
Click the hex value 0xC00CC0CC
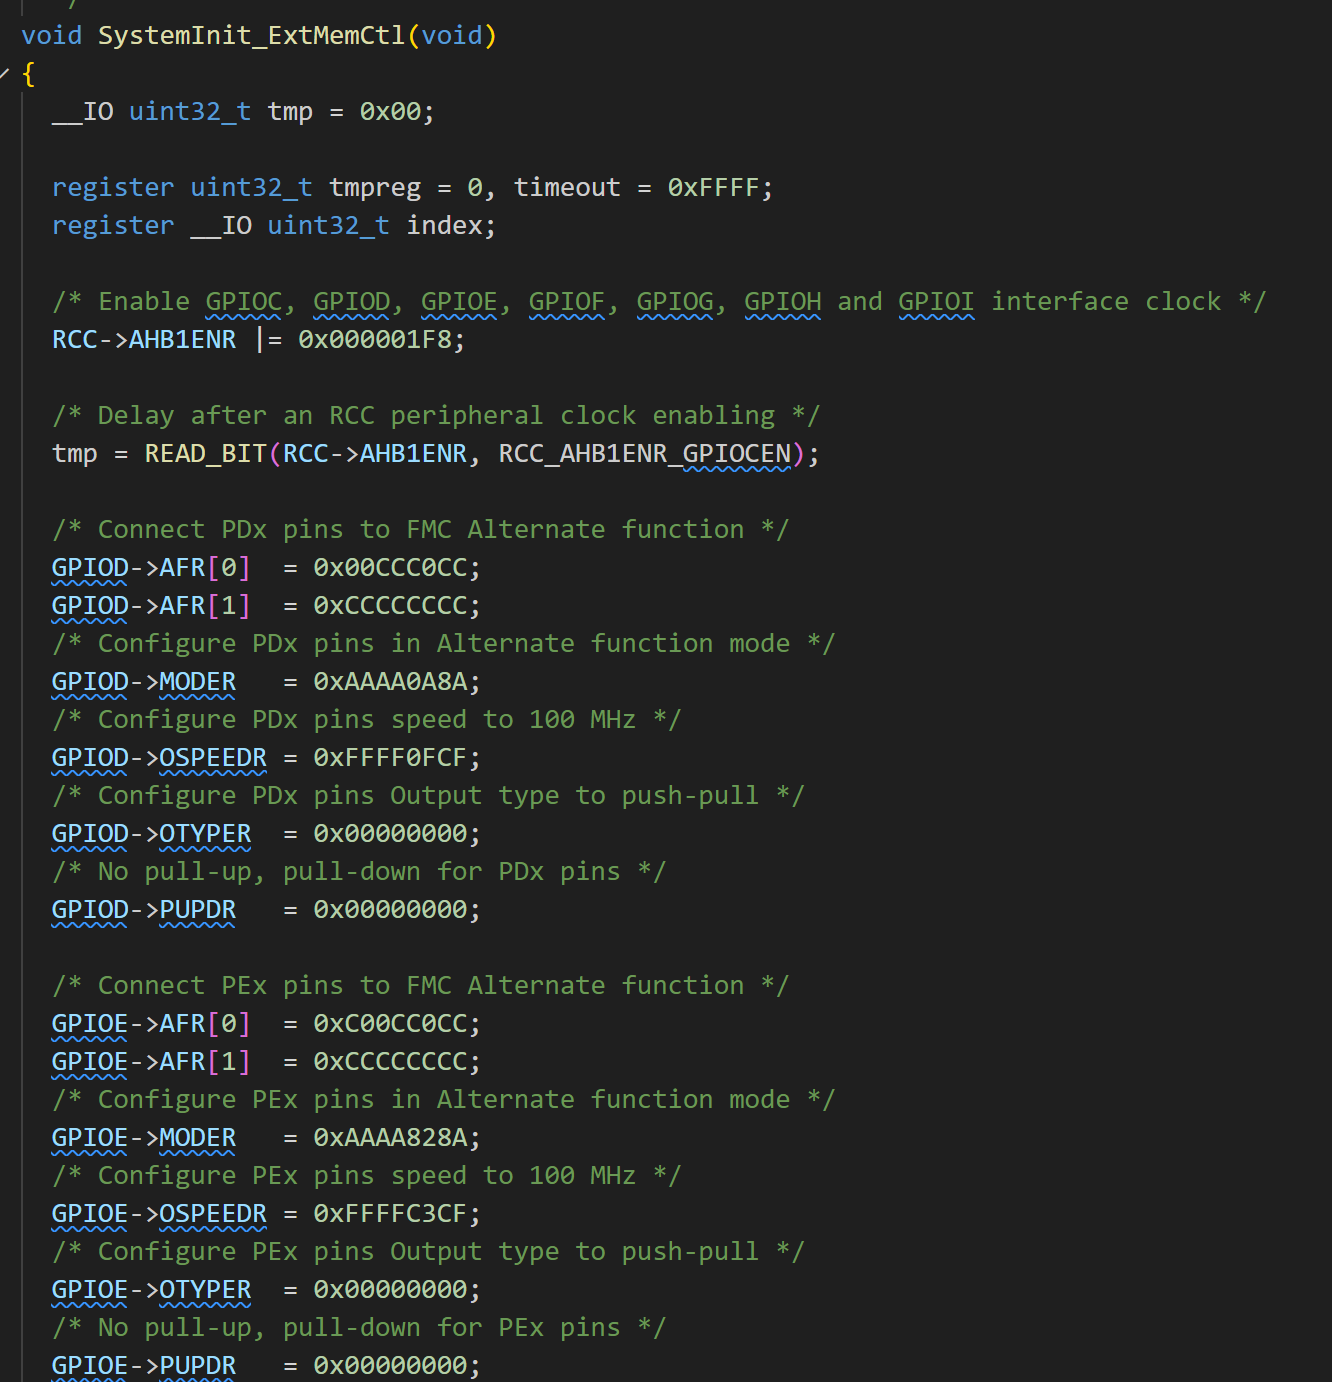coord(390,1024)
